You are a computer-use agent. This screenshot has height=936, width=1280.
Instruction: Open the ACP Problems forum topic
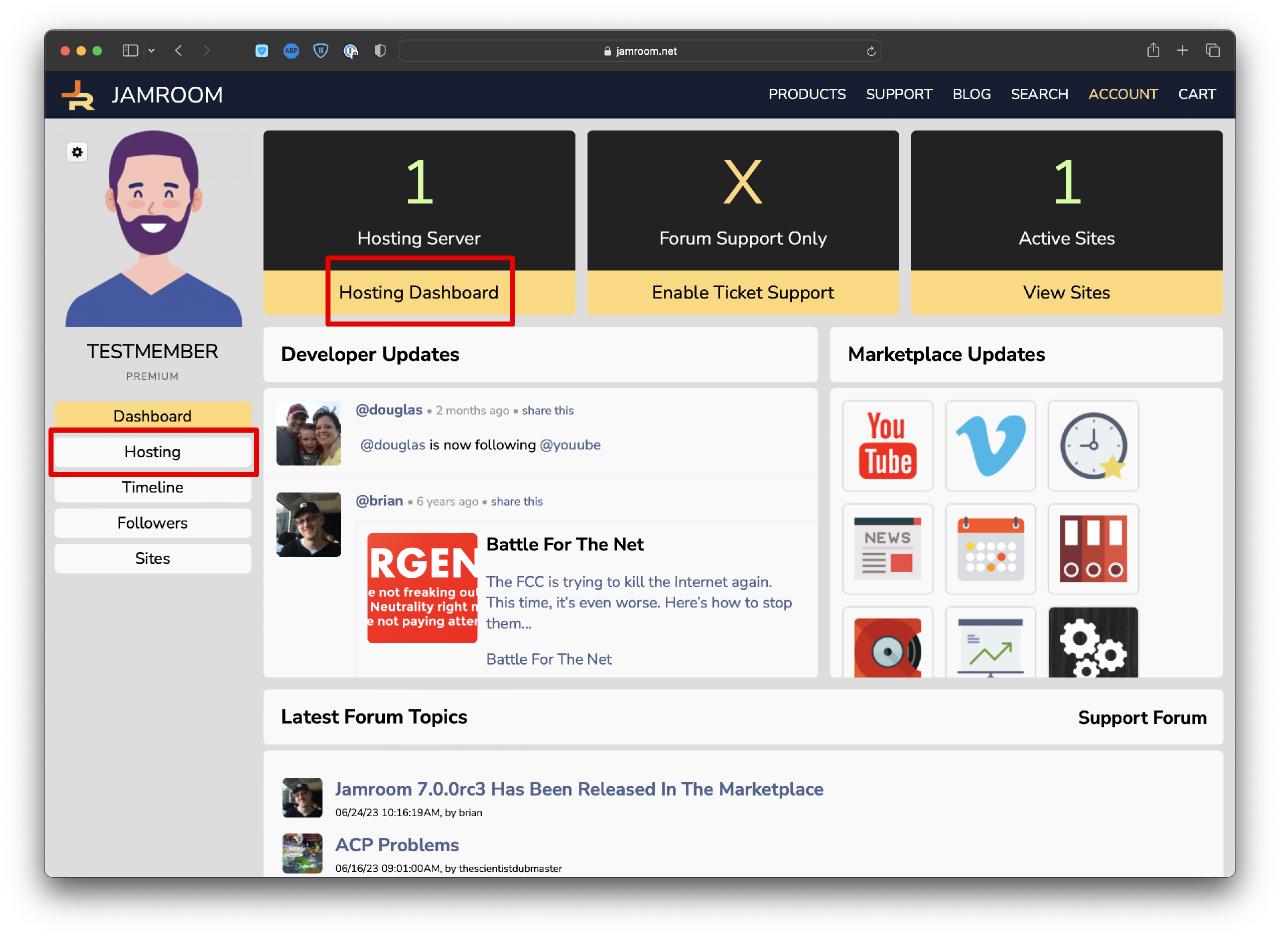point(397,845)
